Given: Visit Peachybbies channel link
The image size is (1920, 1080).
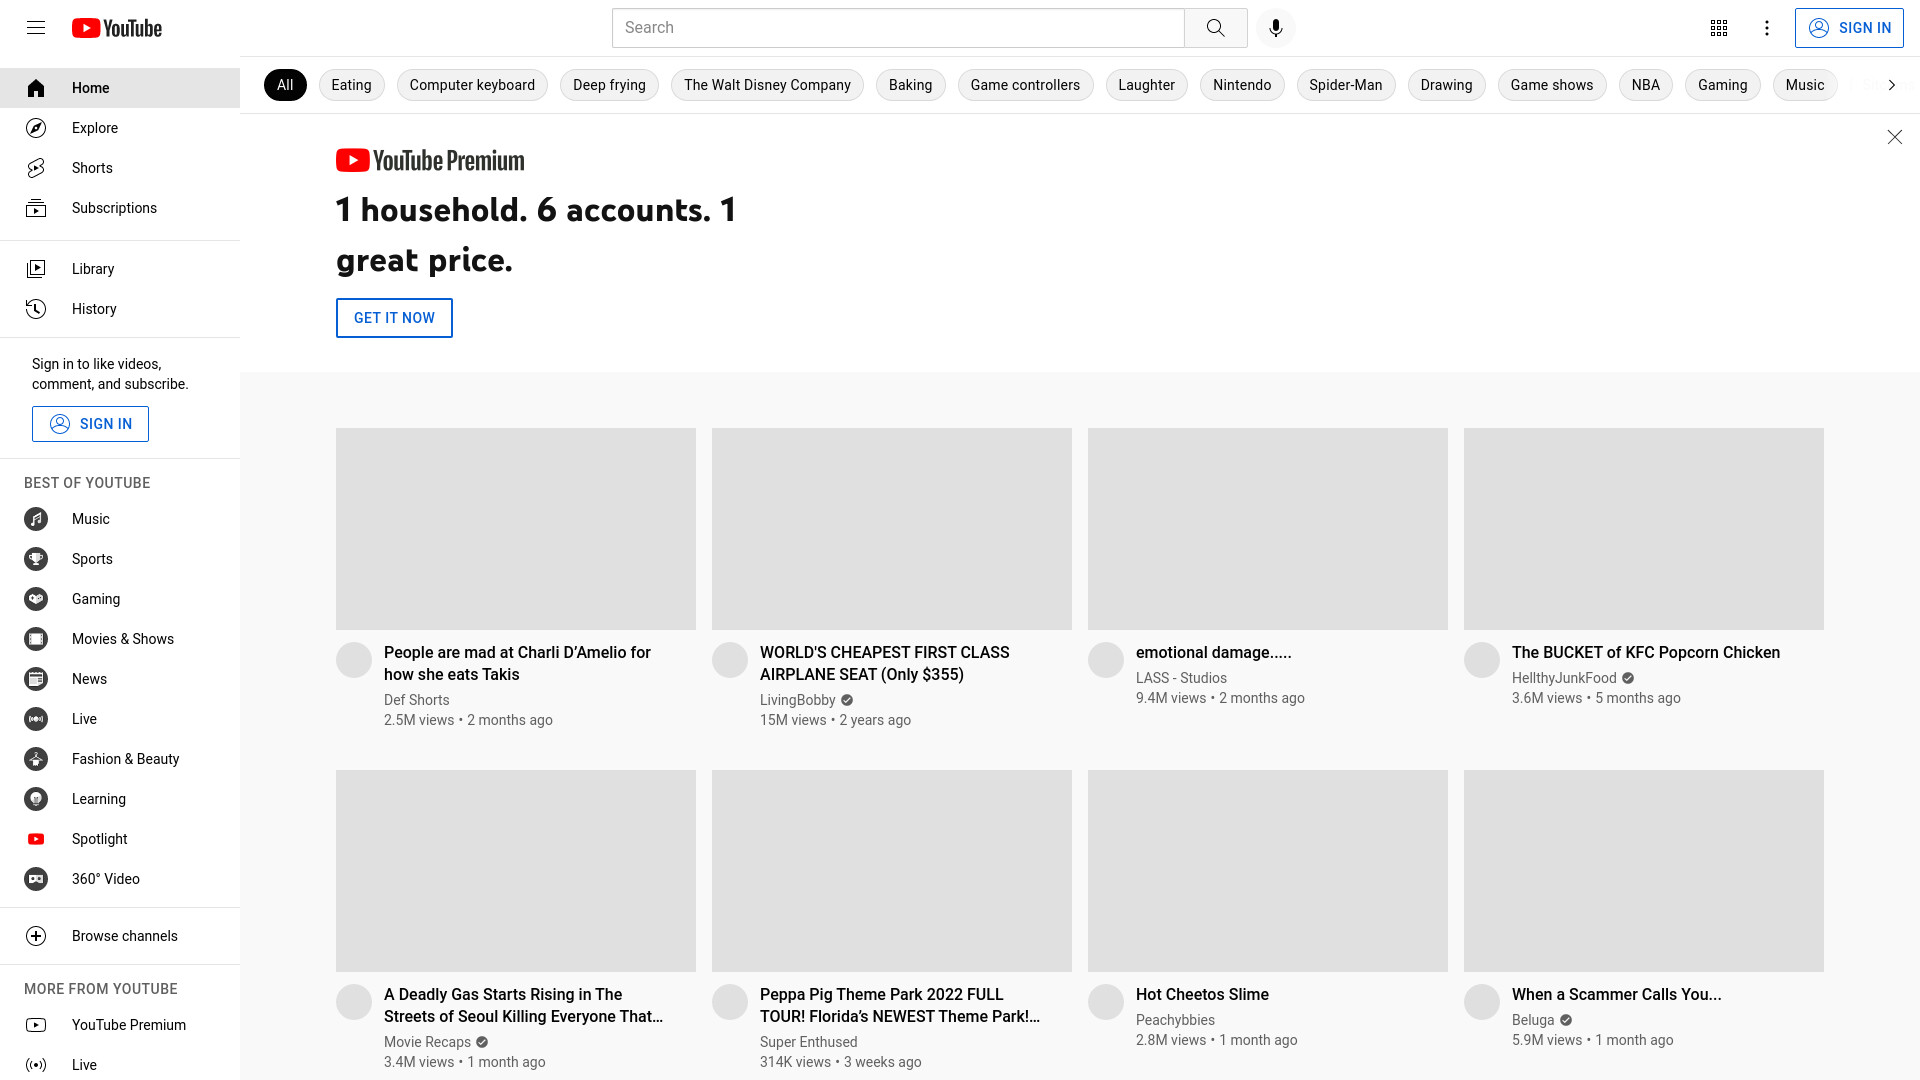Looking at the screenshot, I should click(1175, 1020).
